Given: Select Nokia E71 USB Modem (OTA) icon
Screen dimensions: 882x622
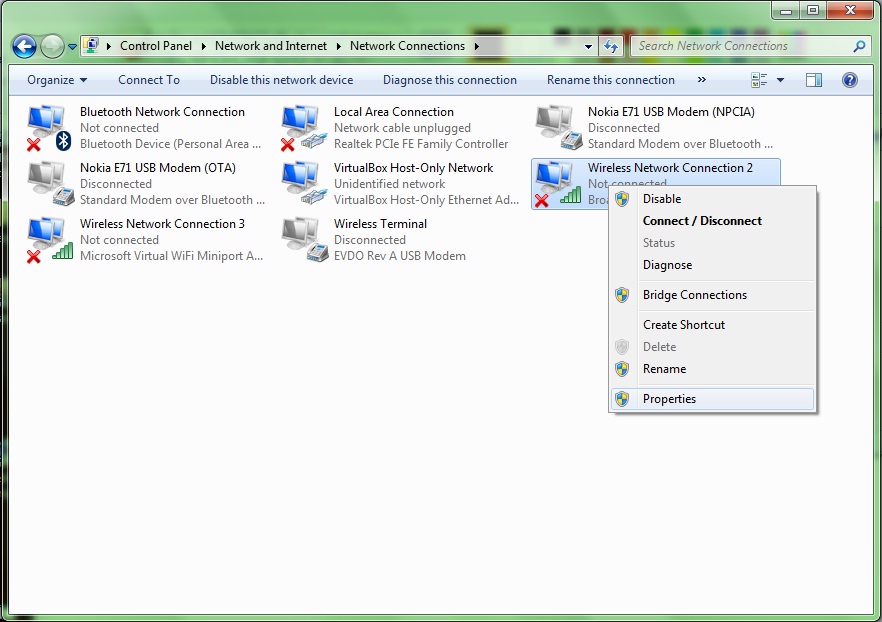Looking at the screenshot, I should (49, 183).
